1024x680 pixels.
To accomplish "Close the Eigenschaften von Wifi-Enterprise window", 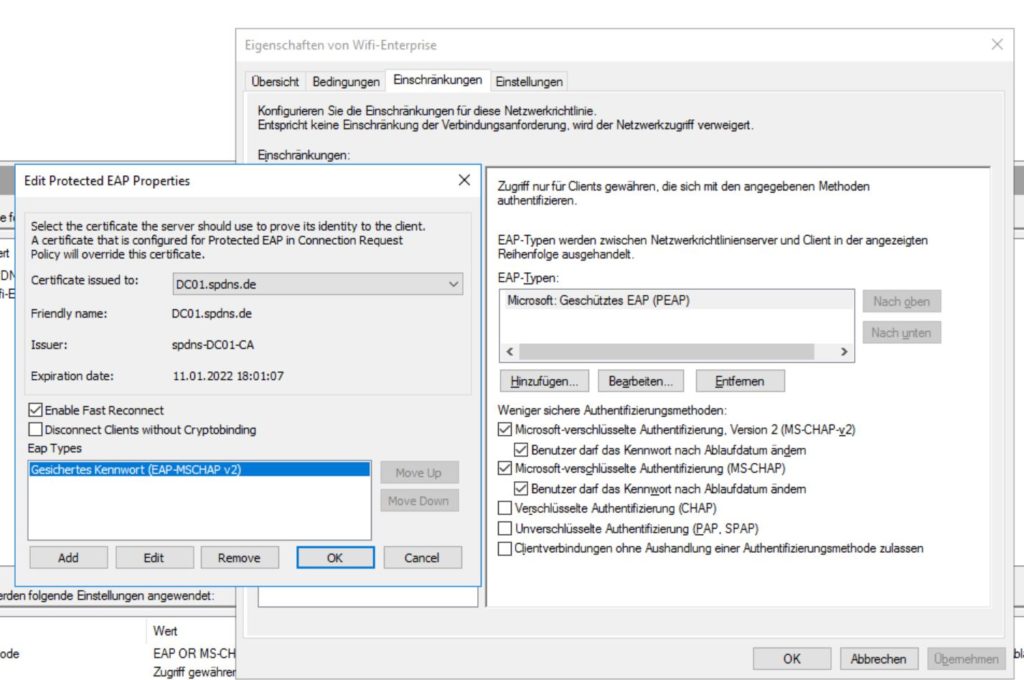I will coord(996,45).
